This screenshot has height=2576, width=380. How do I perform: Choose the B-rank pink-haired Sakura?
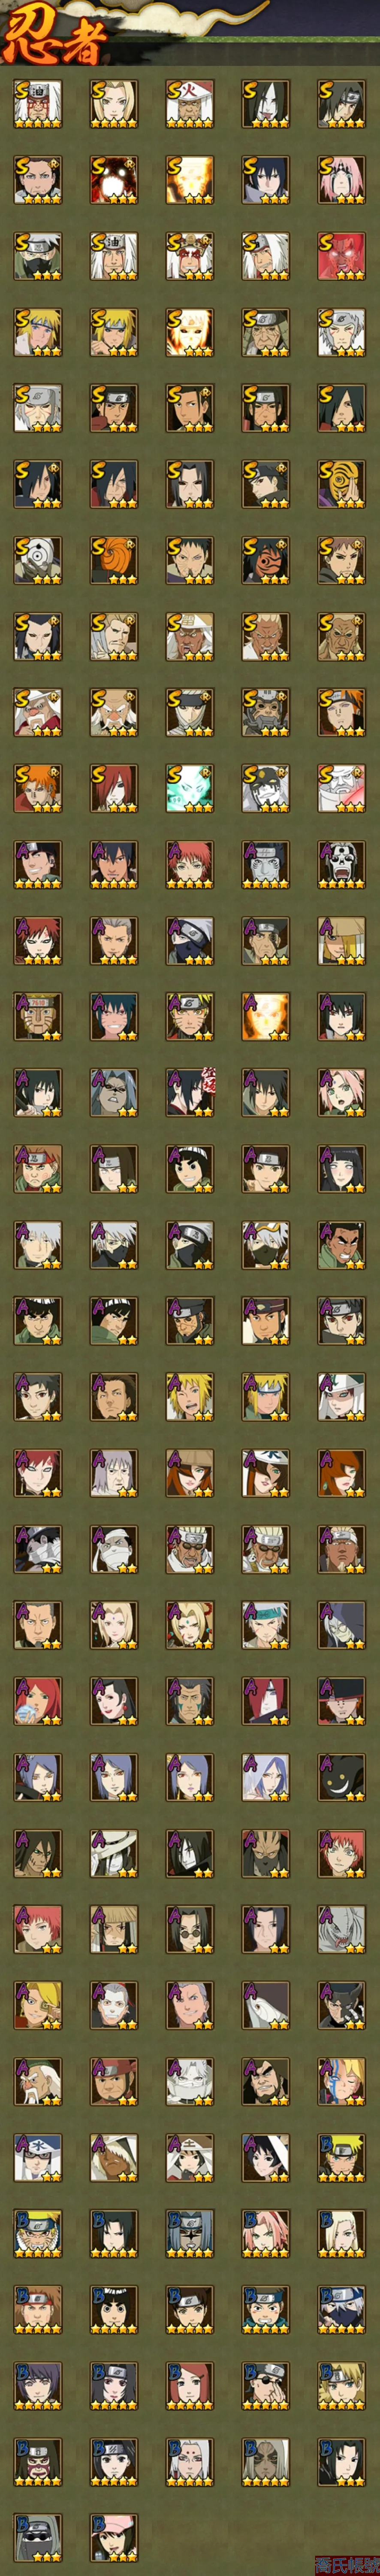(266, 2232)
